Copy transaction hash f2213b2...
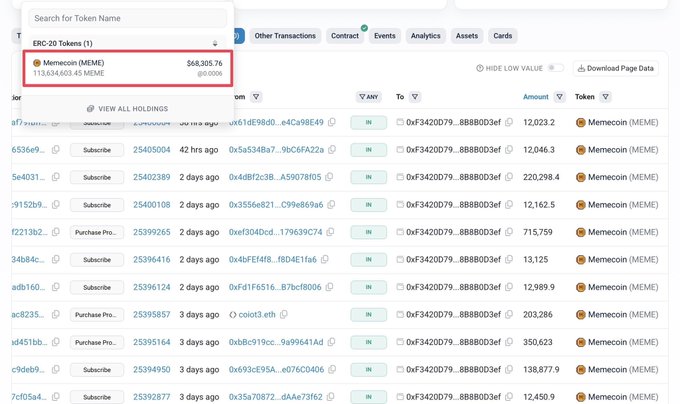Image resolution: width=680 pixels, height=404 pixels. tap(56, 232)
